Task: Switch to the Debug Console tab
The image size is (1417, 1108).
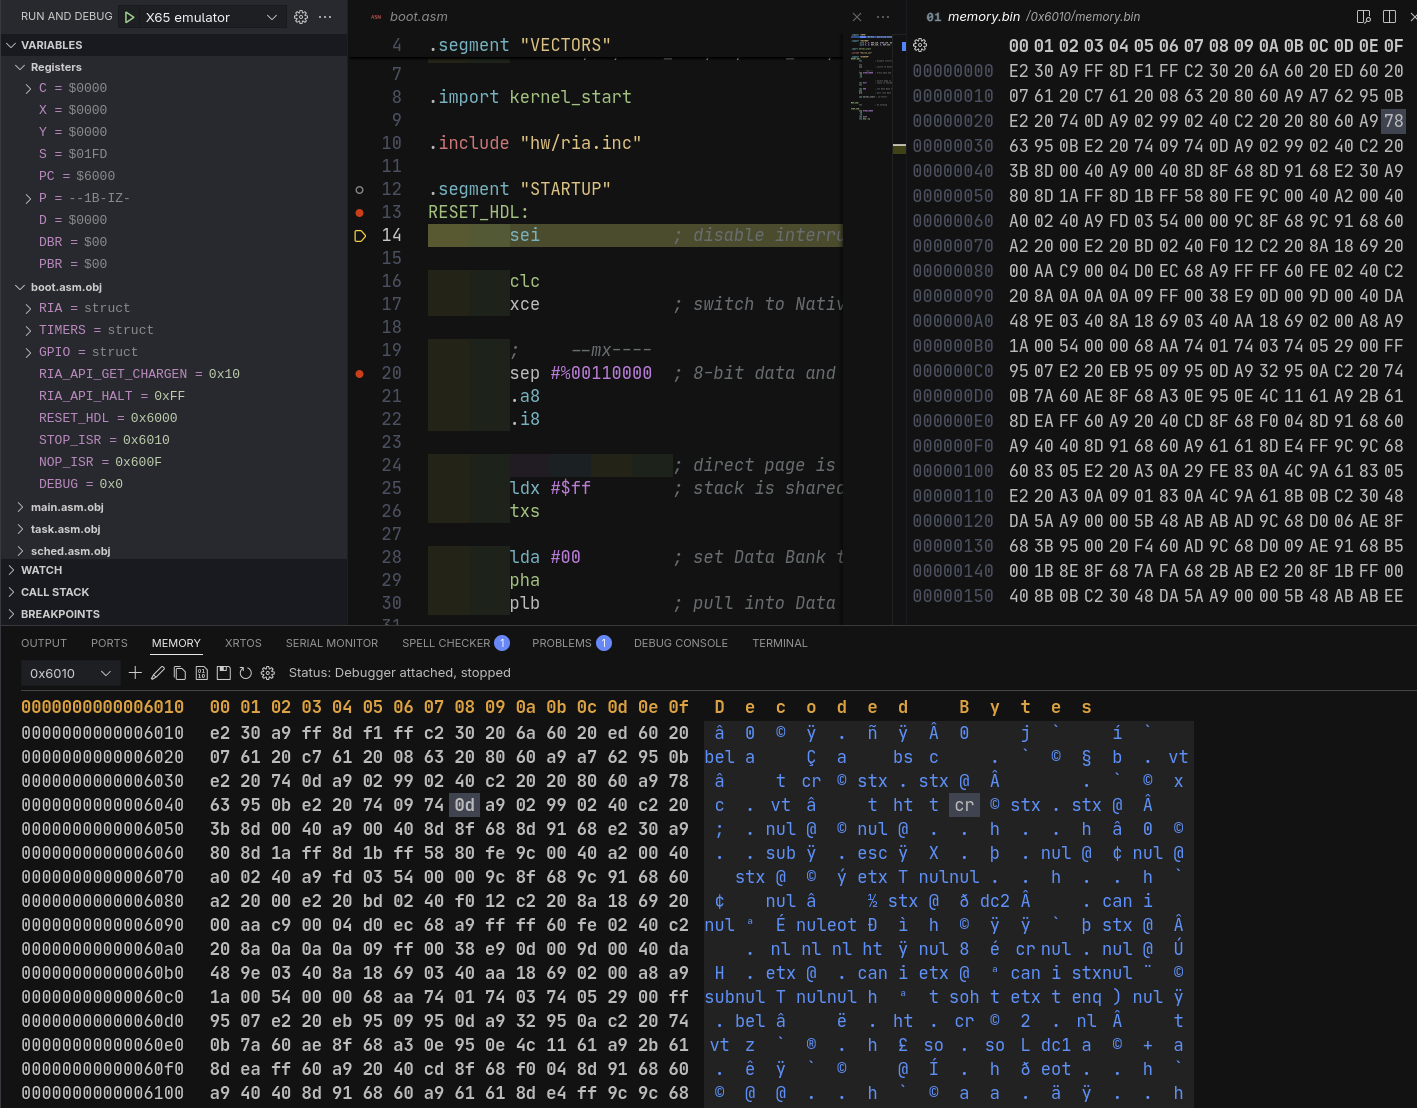Action: coord(680,643)
